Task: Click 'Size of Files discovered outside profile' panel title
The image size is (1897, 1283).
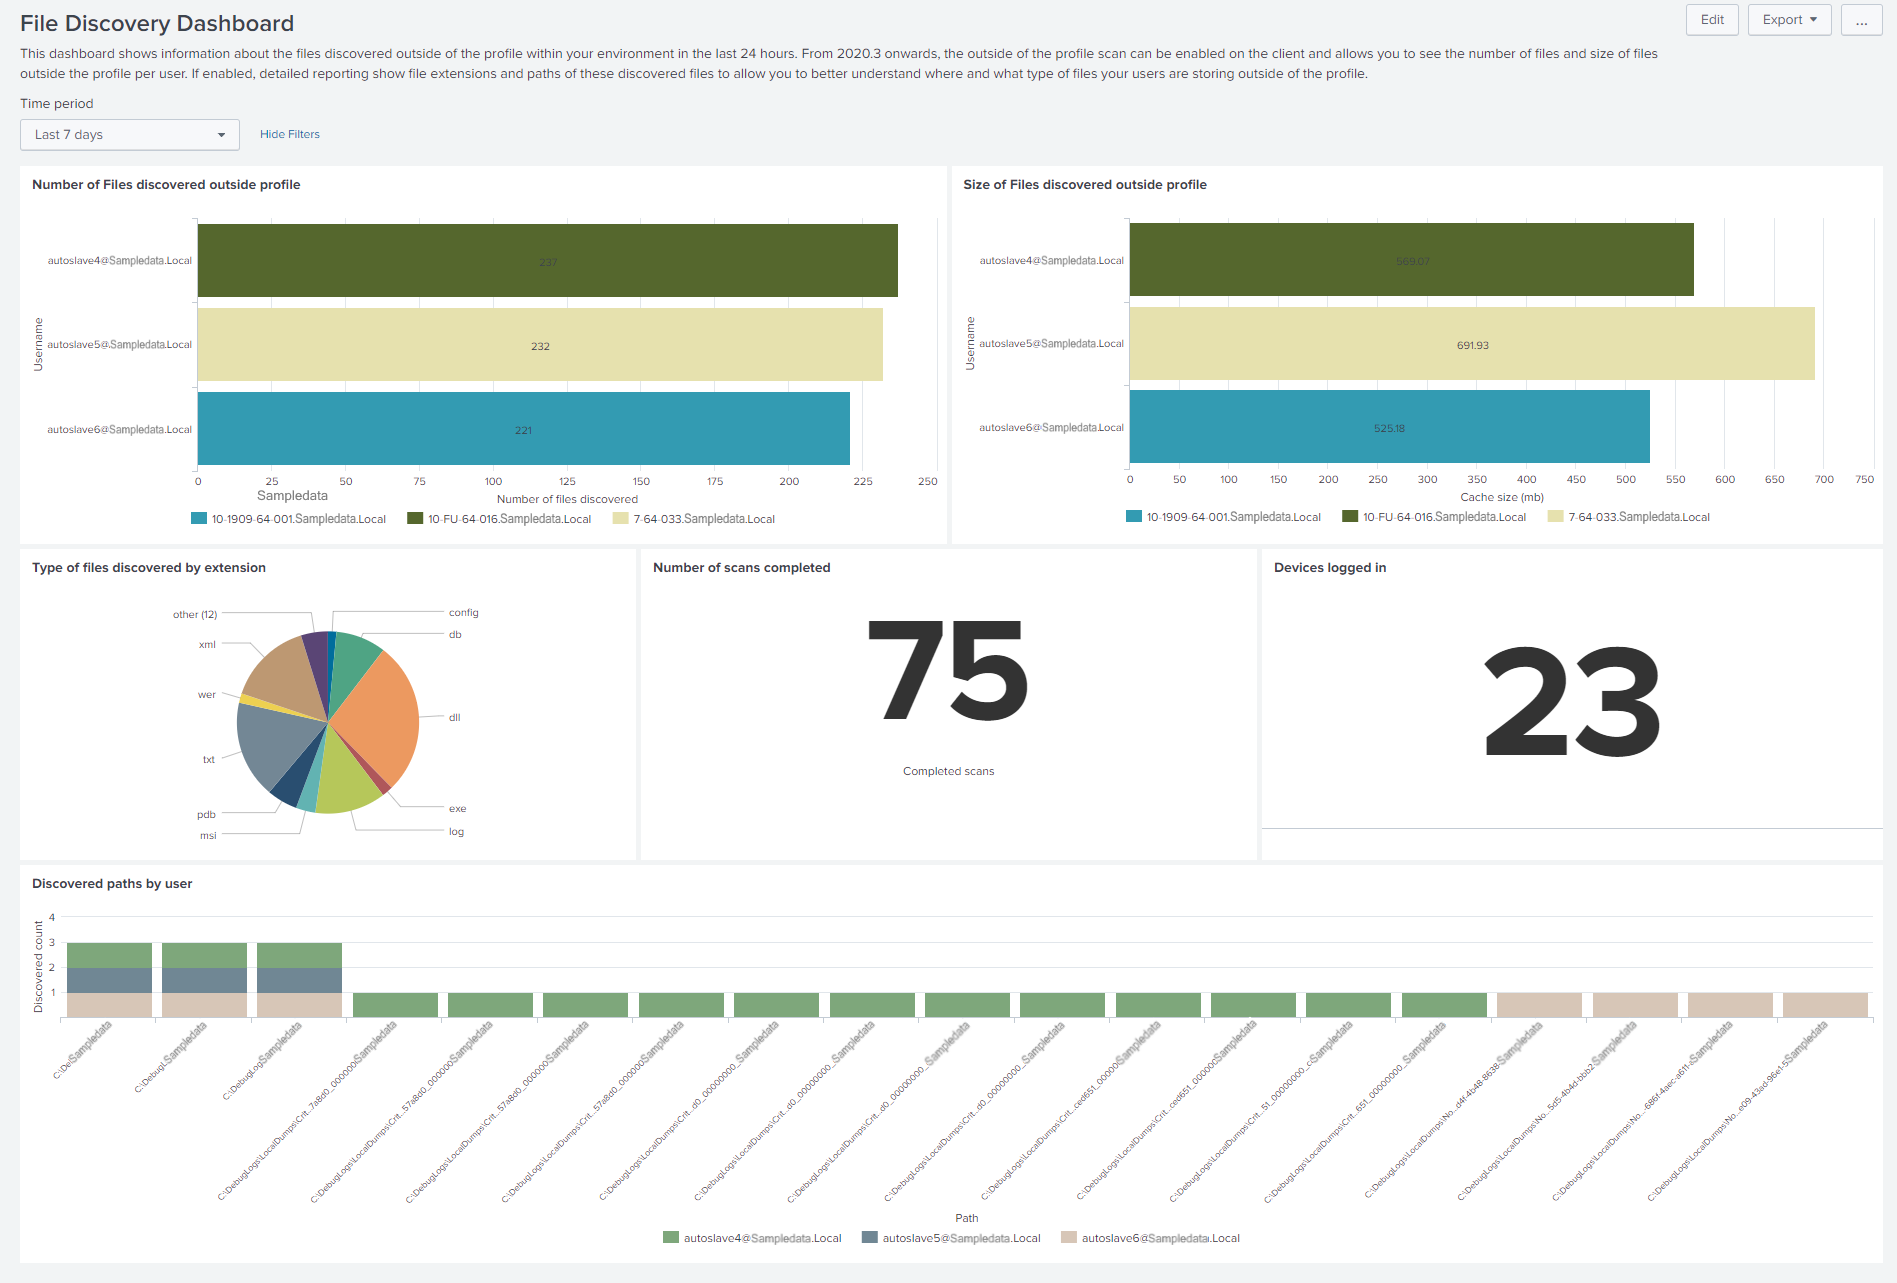Action: pos(1085,185)
